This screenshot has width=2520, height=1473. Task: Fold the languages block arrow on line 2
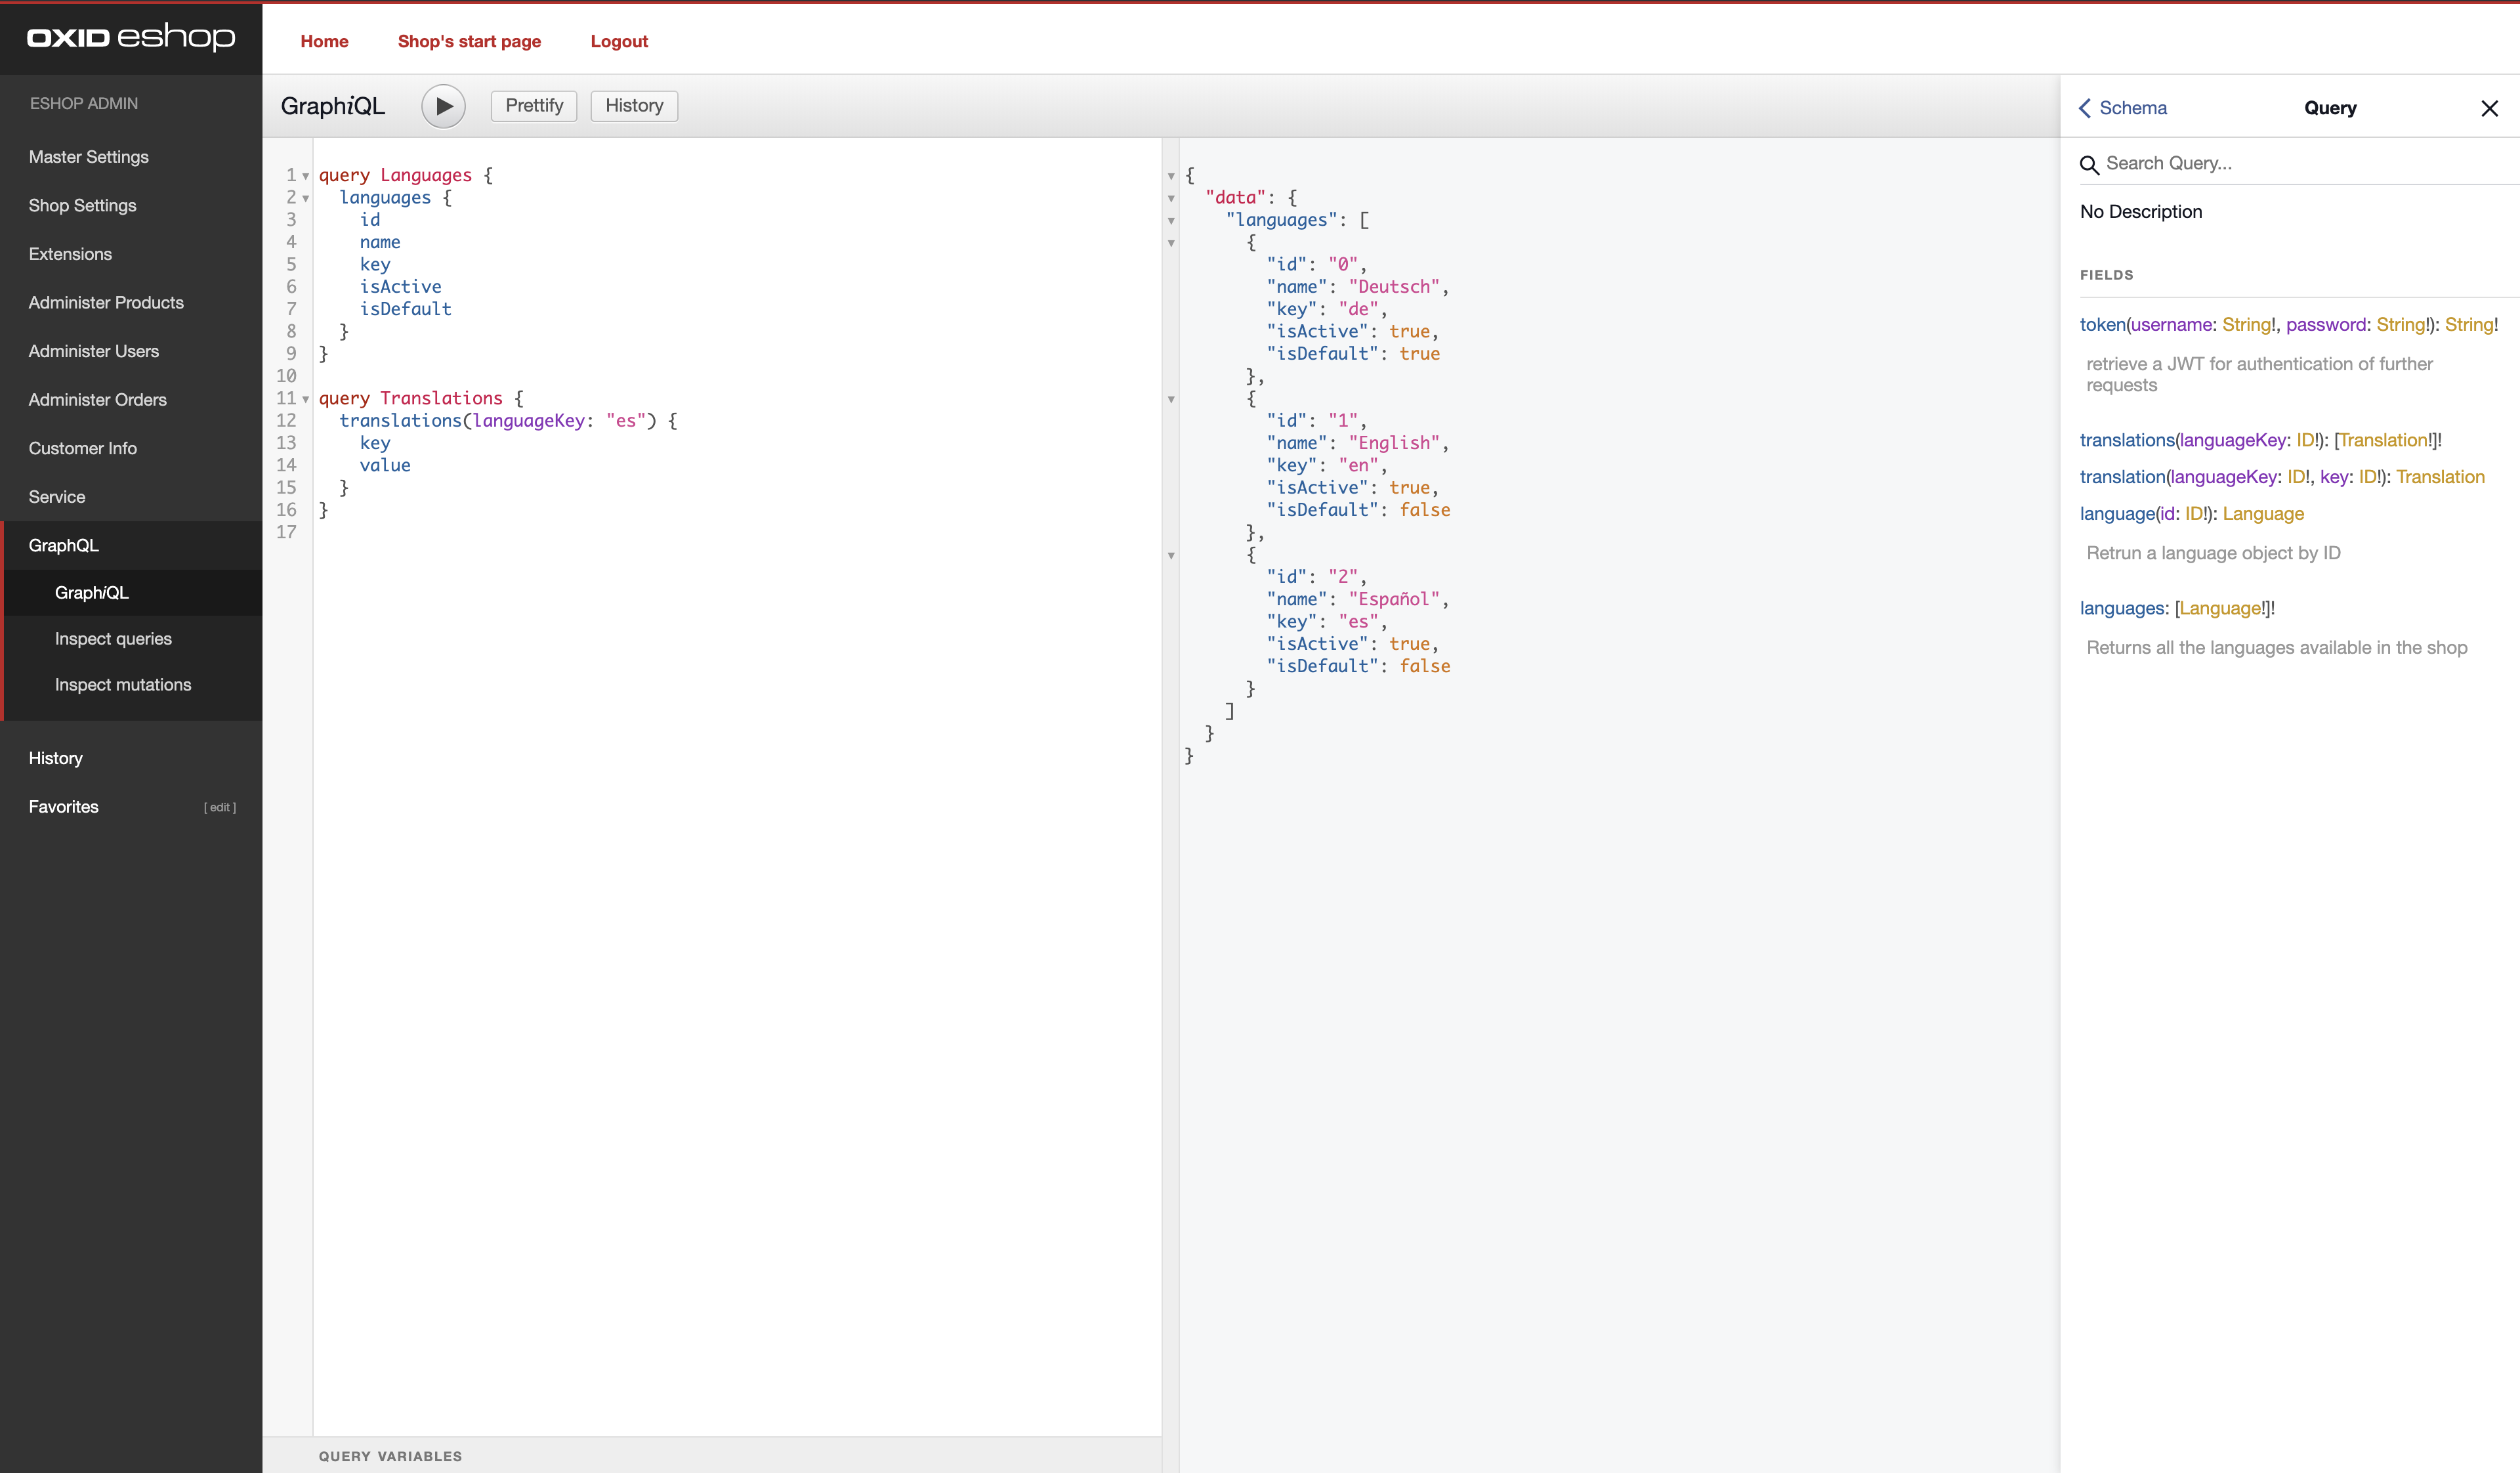click(x=306, y=198)
